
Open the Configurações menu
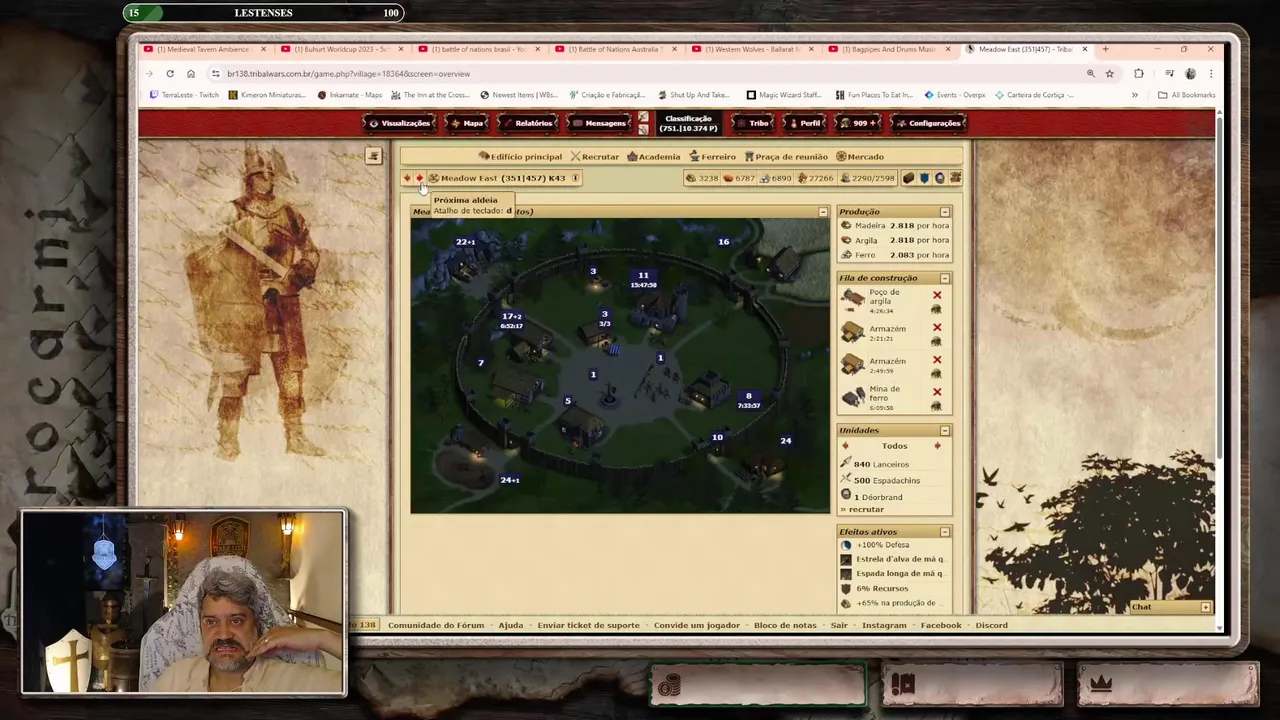pyautogui.click(x=928, y=123)
